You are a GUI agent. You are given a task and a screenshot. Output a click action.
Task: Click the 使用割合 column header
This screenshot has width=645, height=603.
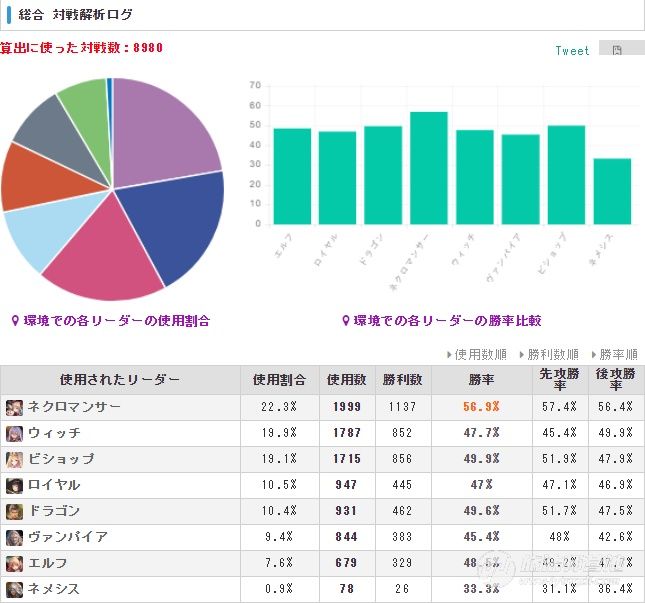[x=279, y=380]
